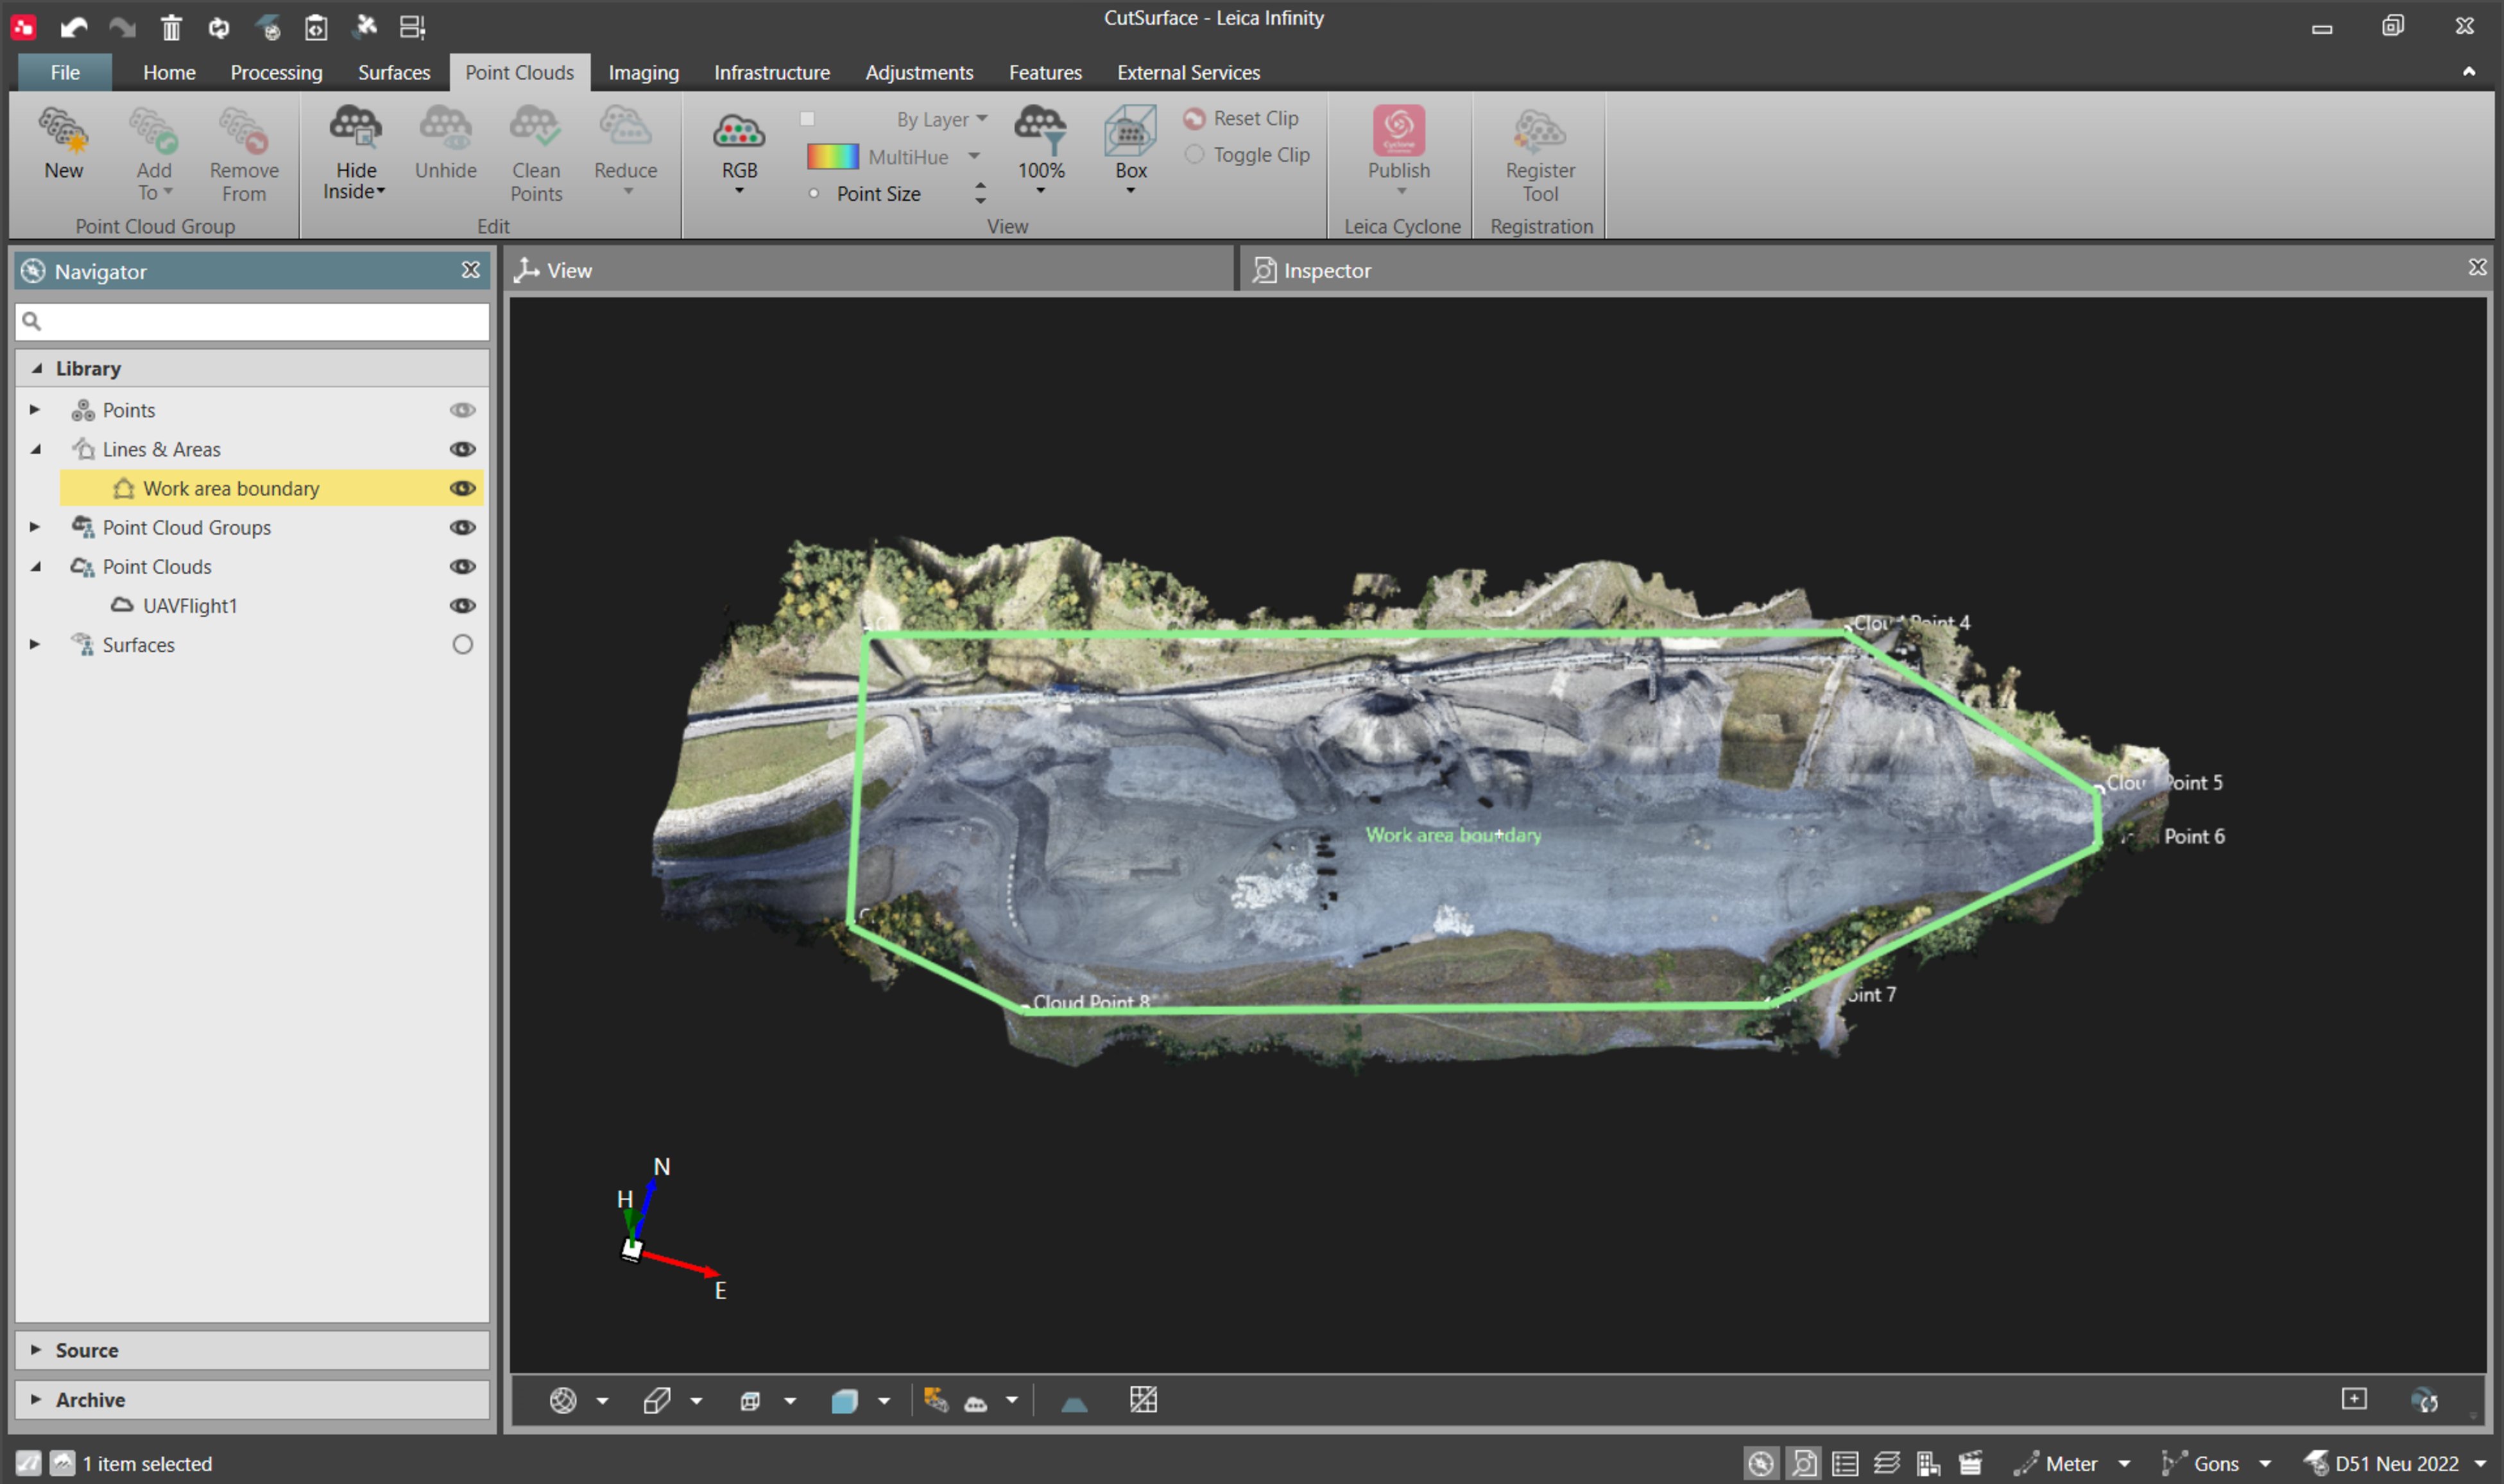
Task: Open the coordinate system globe icon in title bar
Action: [267, 27]
